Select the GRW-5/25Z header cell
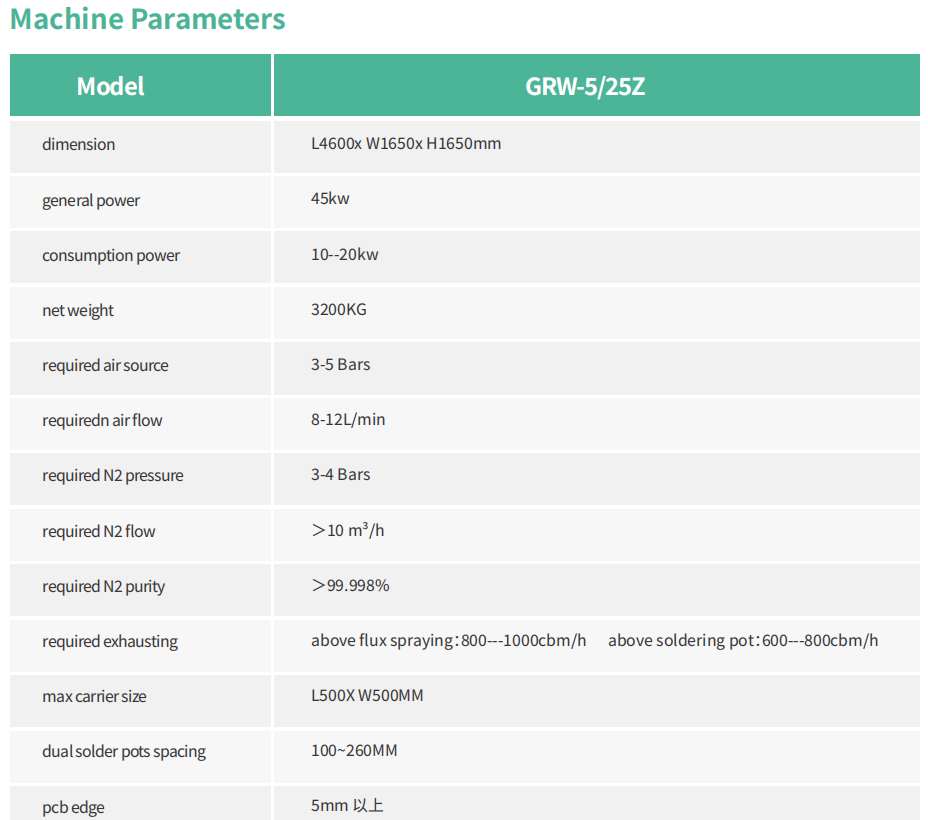This screenshot has height=820, width=928. point(597,85)
